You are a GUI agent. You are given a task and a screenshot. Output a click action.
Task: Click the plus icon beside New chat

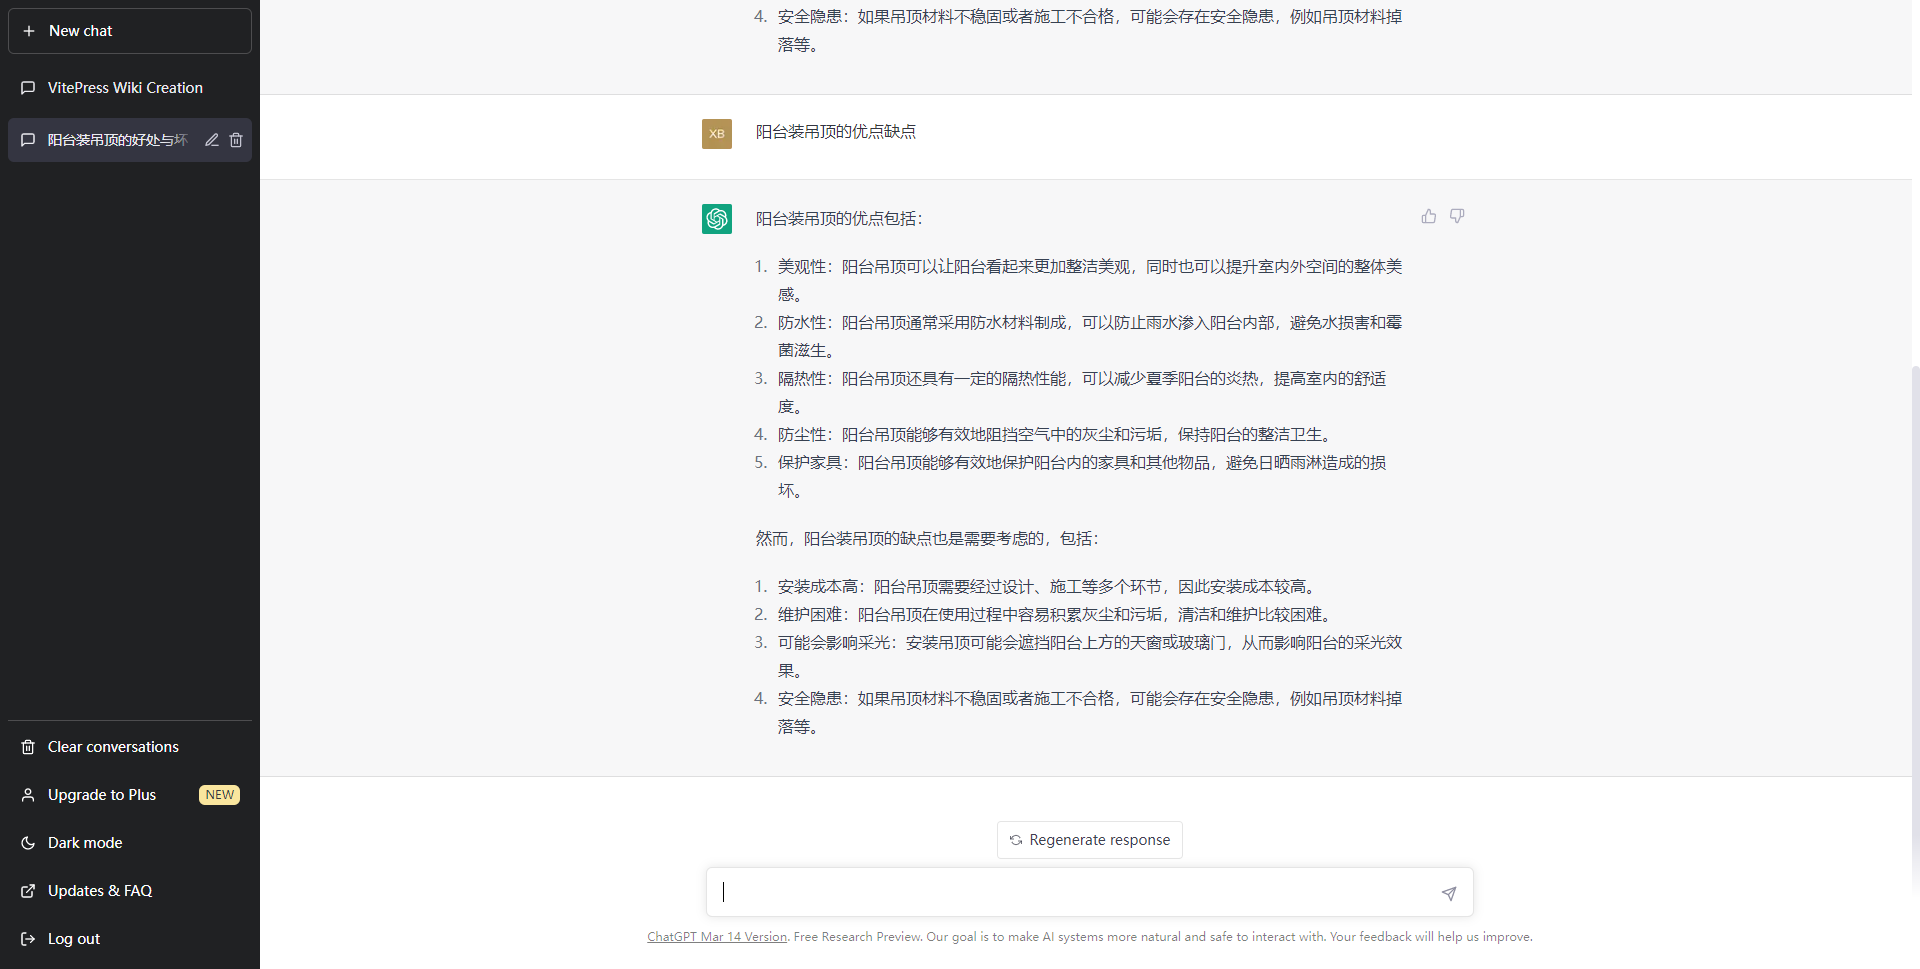[29, 31]
